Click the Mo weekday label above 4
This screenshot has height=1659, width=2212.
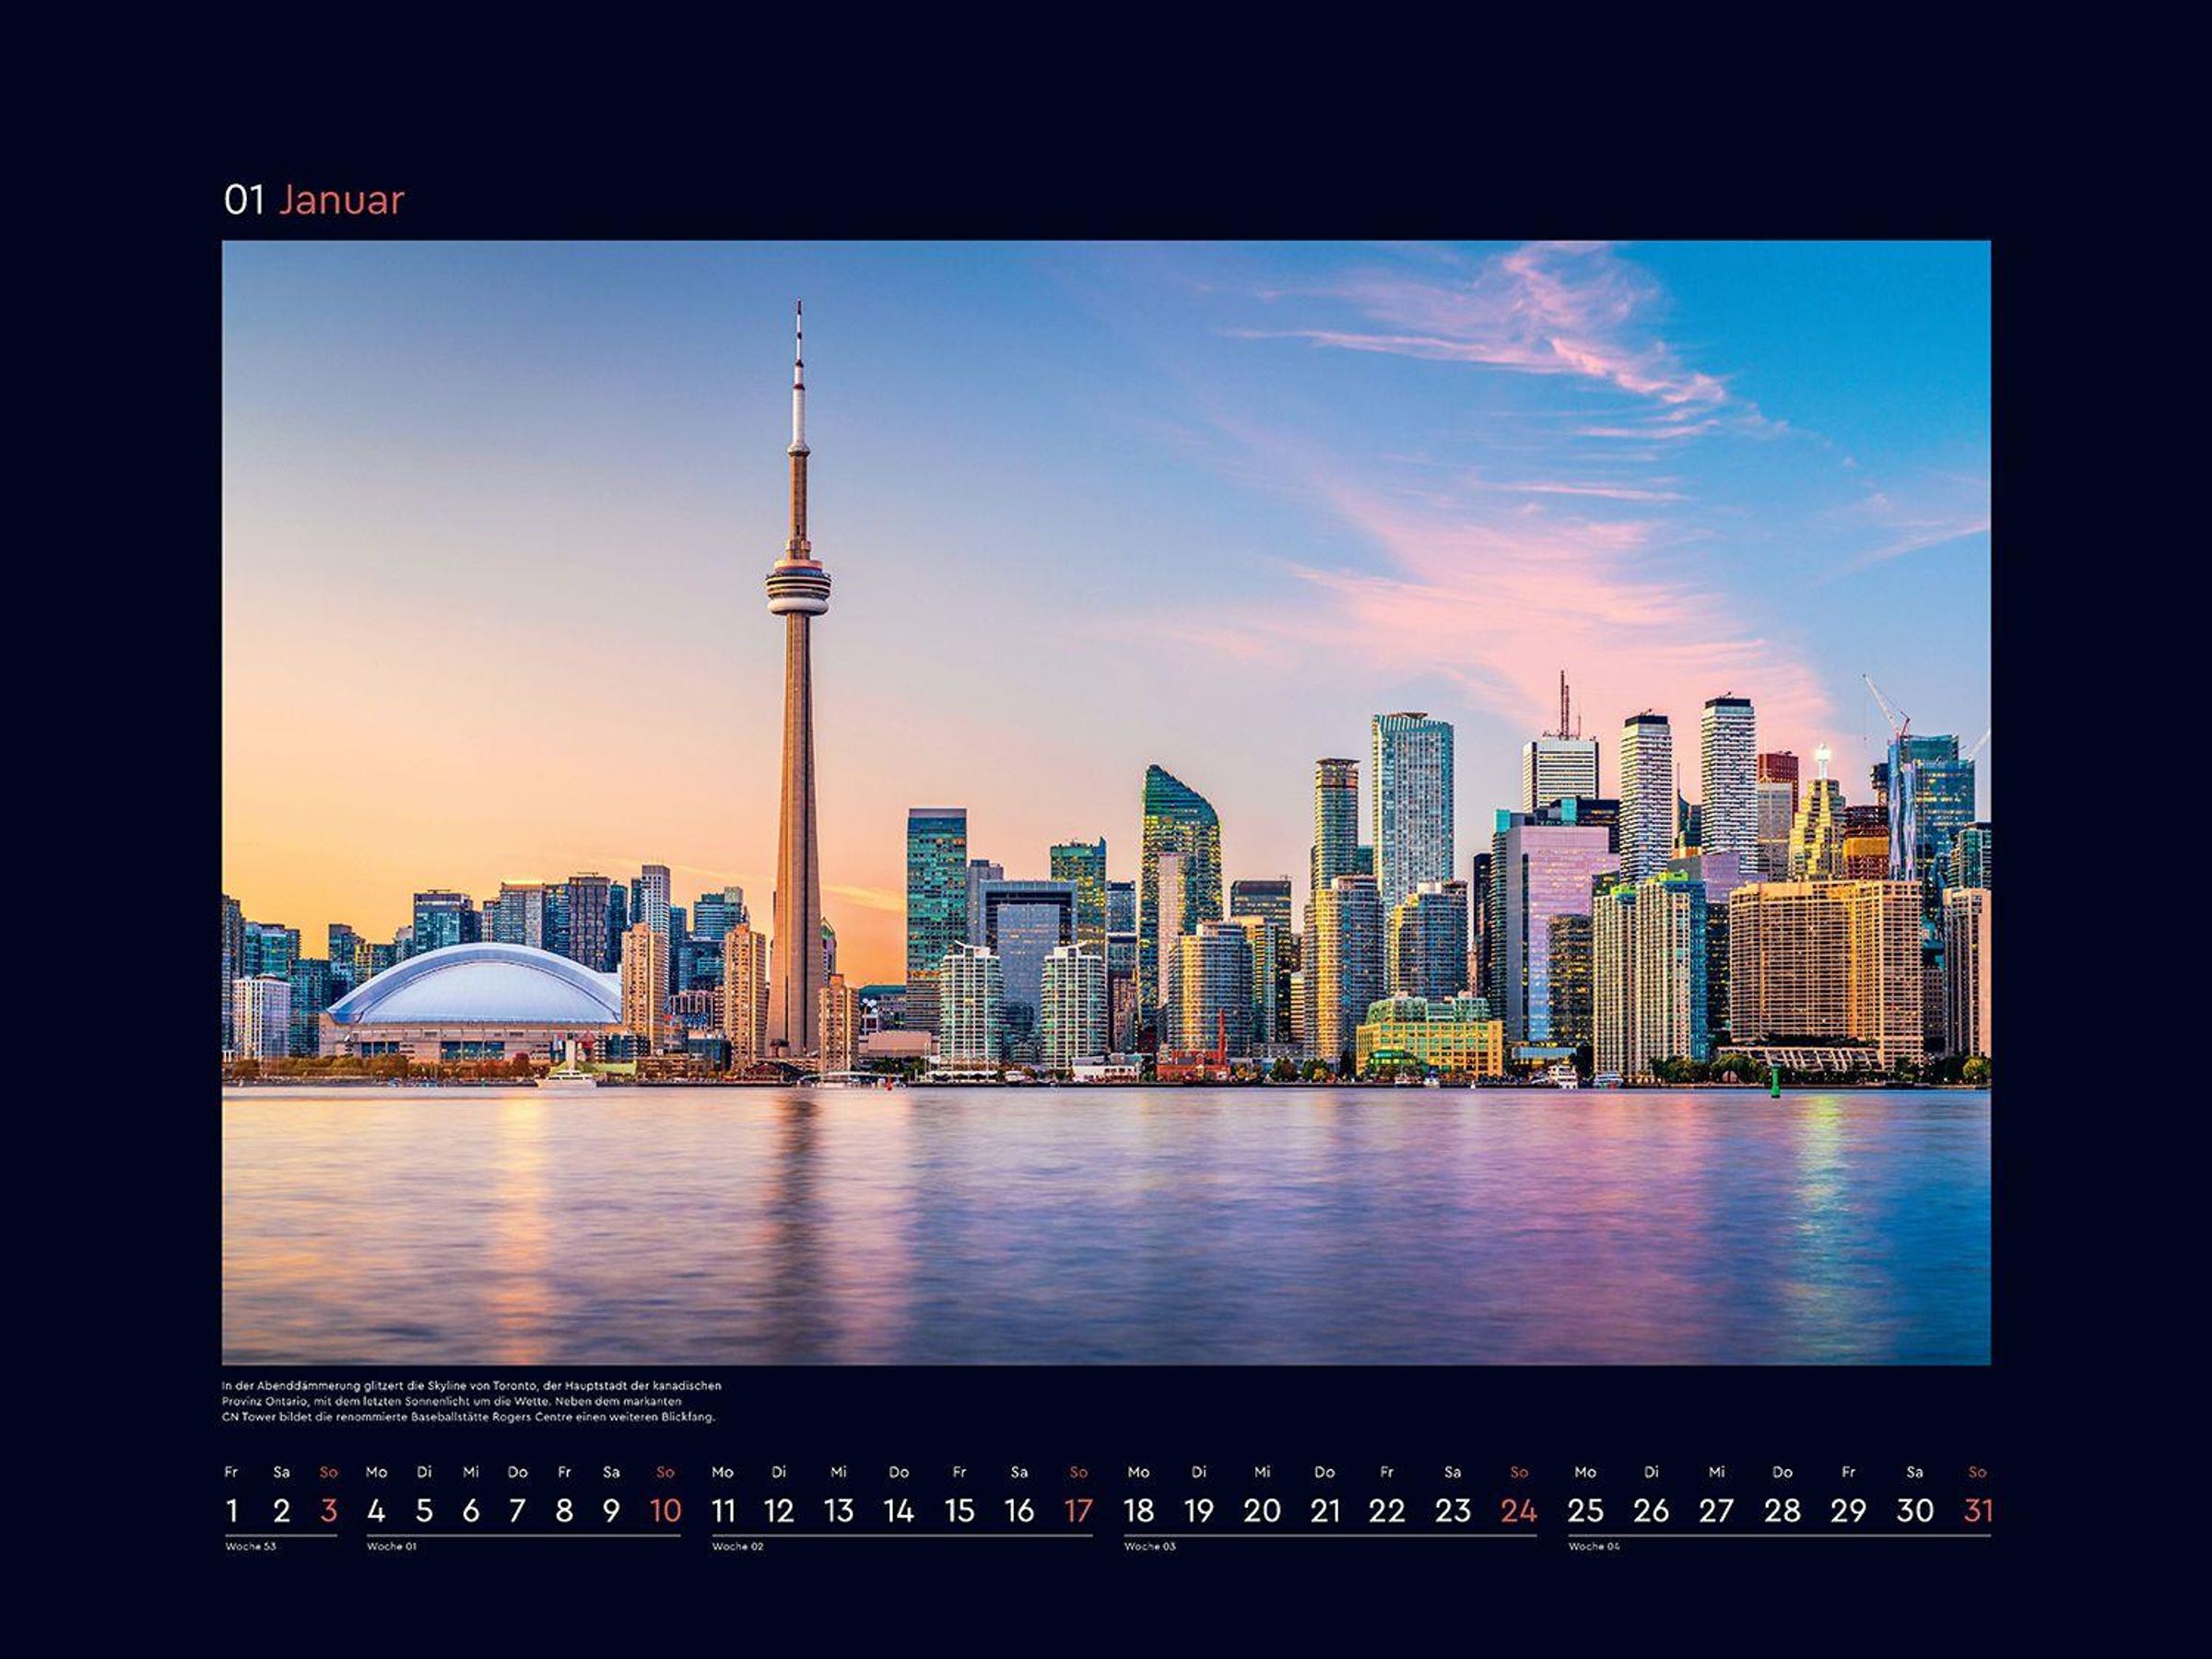376,1472
